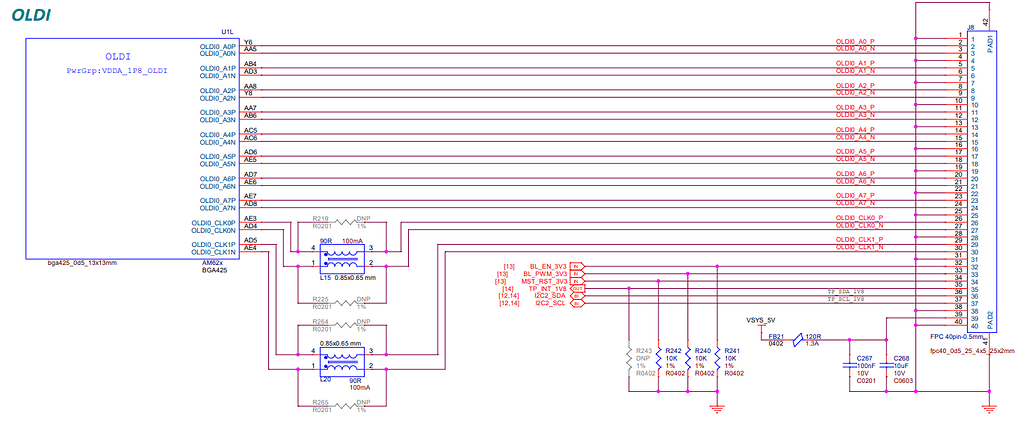Click the C268 10uF capacitor symbol
The height and width of the screenshot is (433, 1035).
tap(885, 364)
